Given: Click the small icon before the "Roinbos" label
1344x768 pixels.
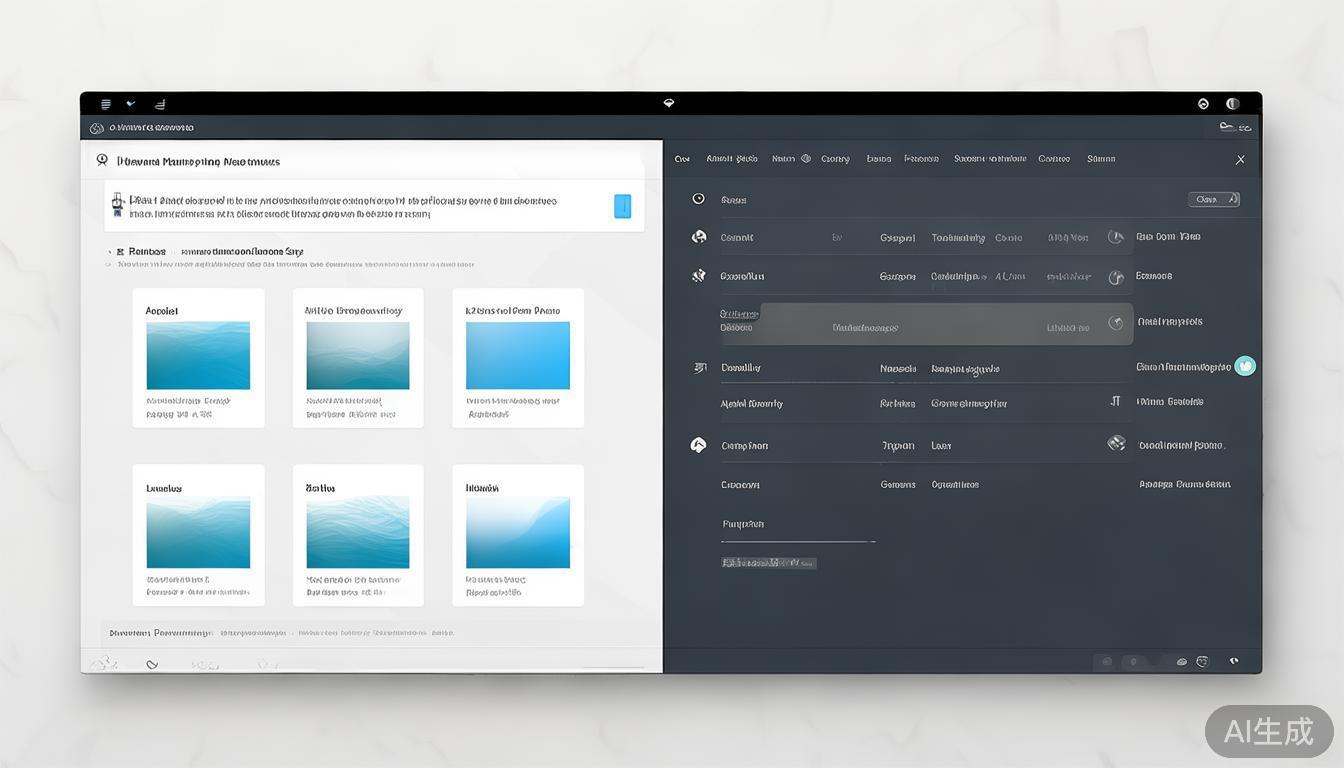Looking at the screenshot, I should (120, 252).
